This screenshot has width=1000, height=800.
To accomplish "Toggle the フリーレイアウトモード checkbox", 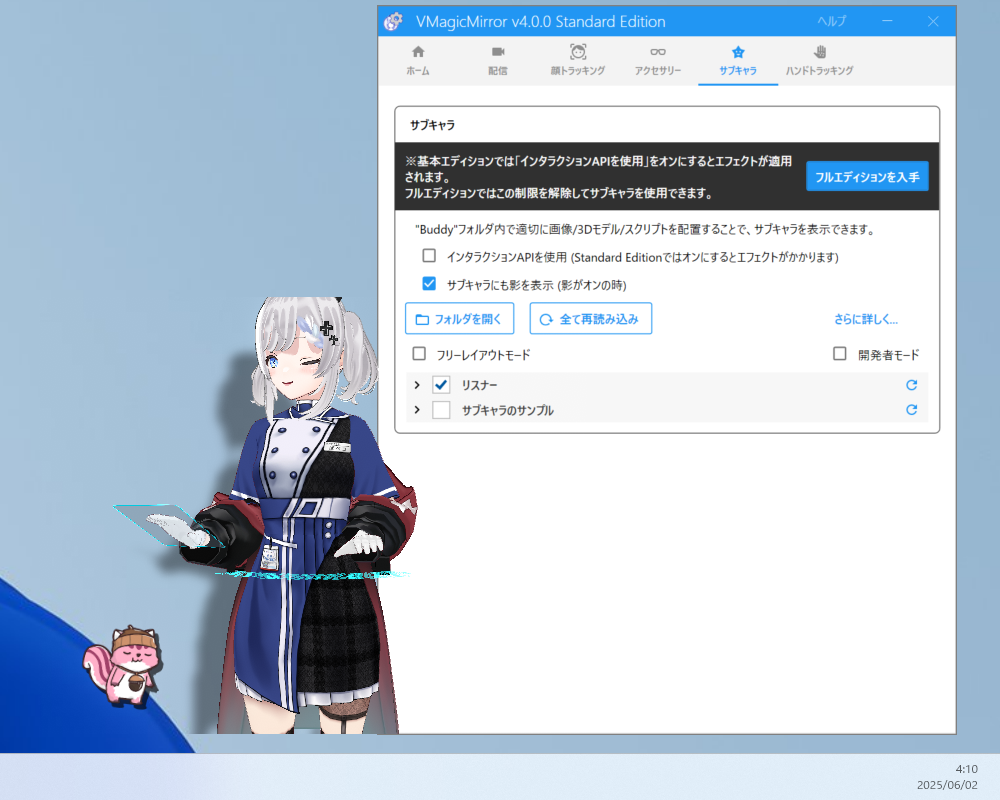I will click(419, 353).
